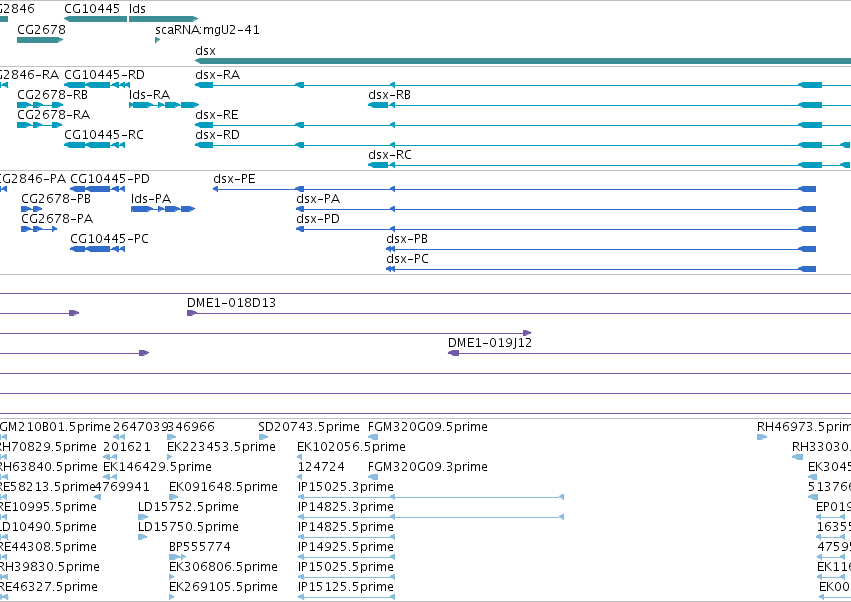Click the dsx-PD protein label
This screenshot has width=851, height=602.
pyautogui.click(x=317, y=219)
